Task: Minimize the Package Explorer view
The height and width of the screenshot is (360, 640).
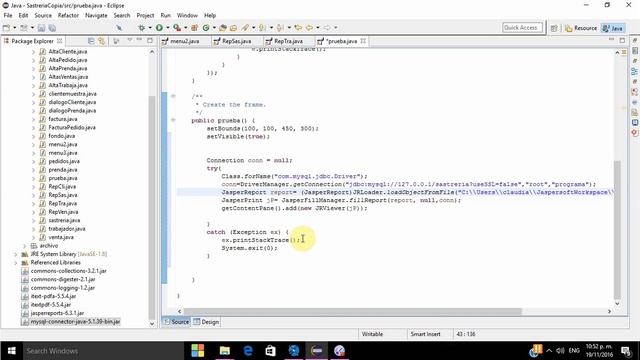Action: pyautogui.click(x=140, y=40)
